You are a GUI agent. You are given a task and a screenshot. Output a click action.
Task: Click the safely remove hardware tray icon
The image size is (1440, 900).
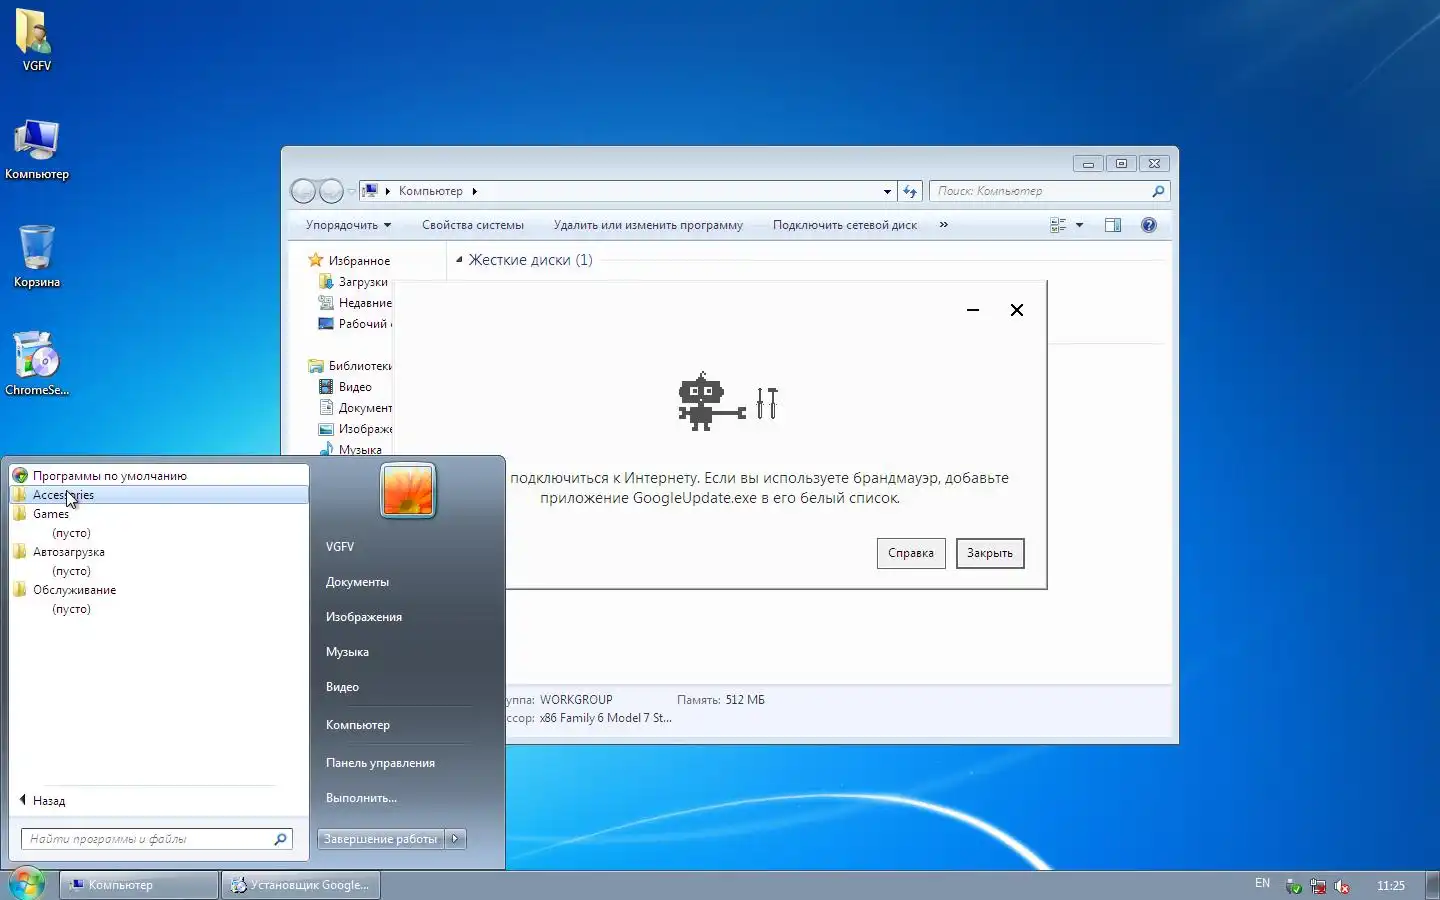click(1294, 886)
